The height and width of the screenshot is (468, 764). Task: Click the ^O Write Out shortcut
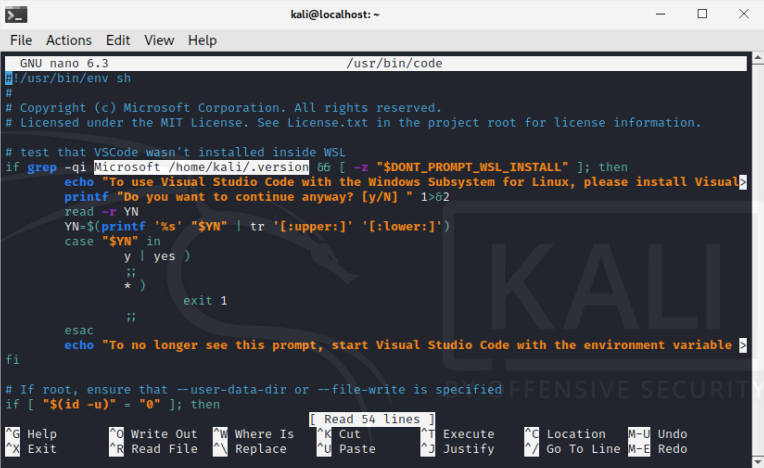[153, 434]
